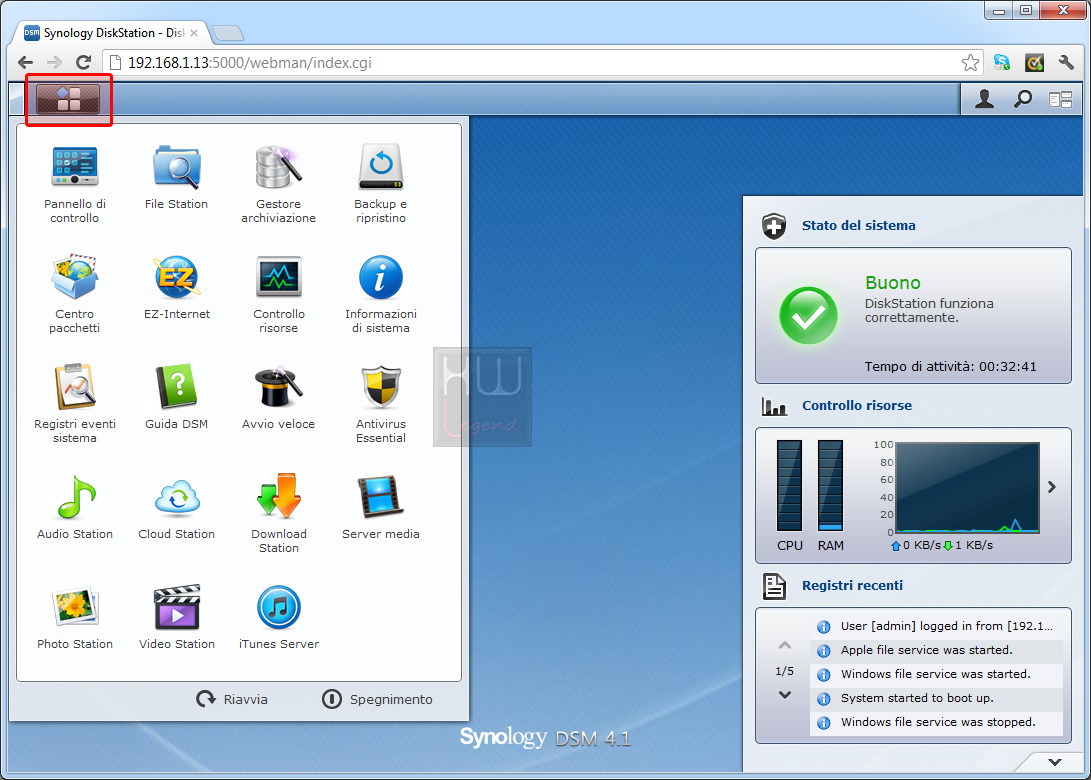1091x780 pixels.
Task: Show next resource monitor page arrow
Action: (x=1052, y=487)
